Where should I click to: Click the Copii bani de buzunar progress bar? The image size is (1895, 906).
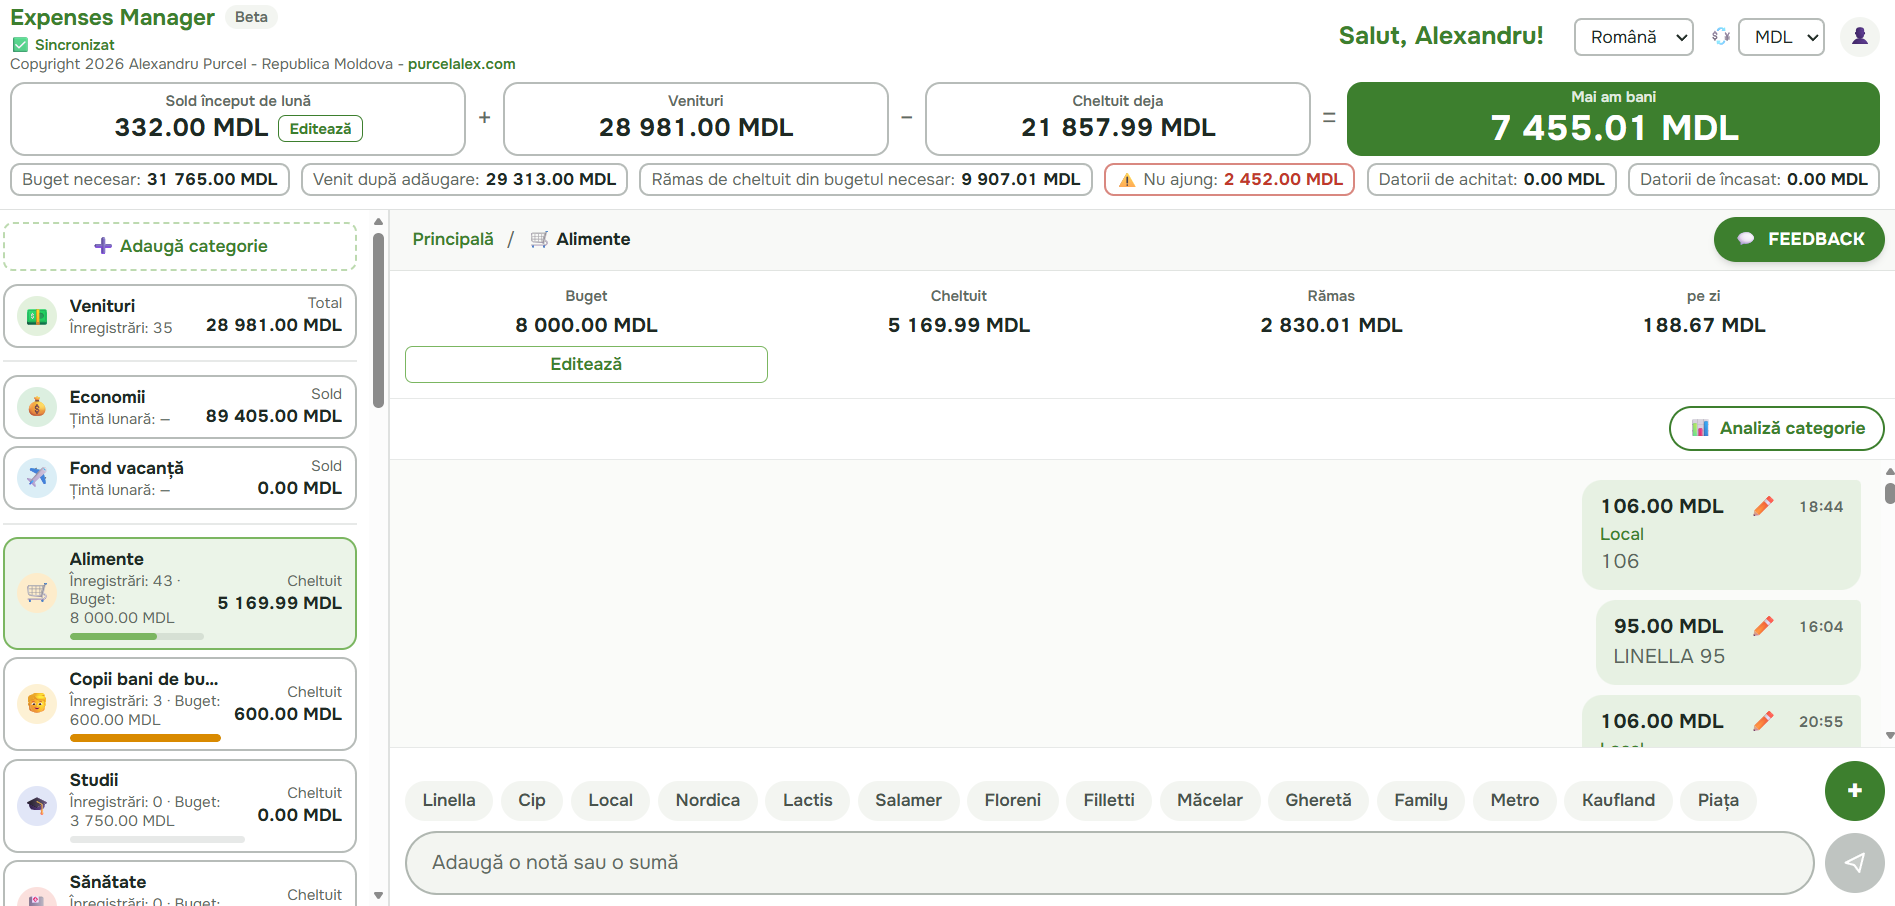145,738
